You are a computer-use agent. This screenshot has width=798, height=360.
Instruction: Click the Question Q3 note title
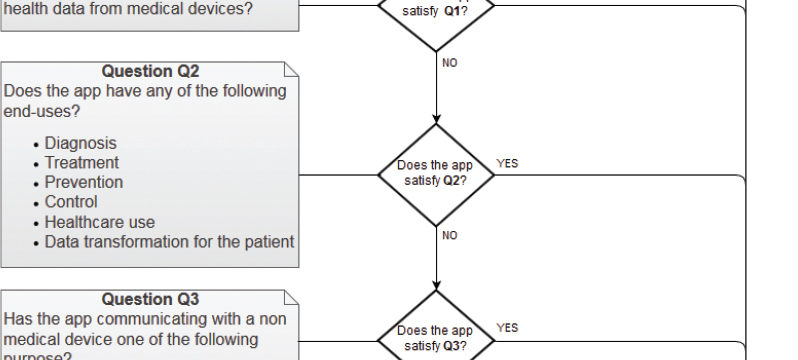point(151,299)
